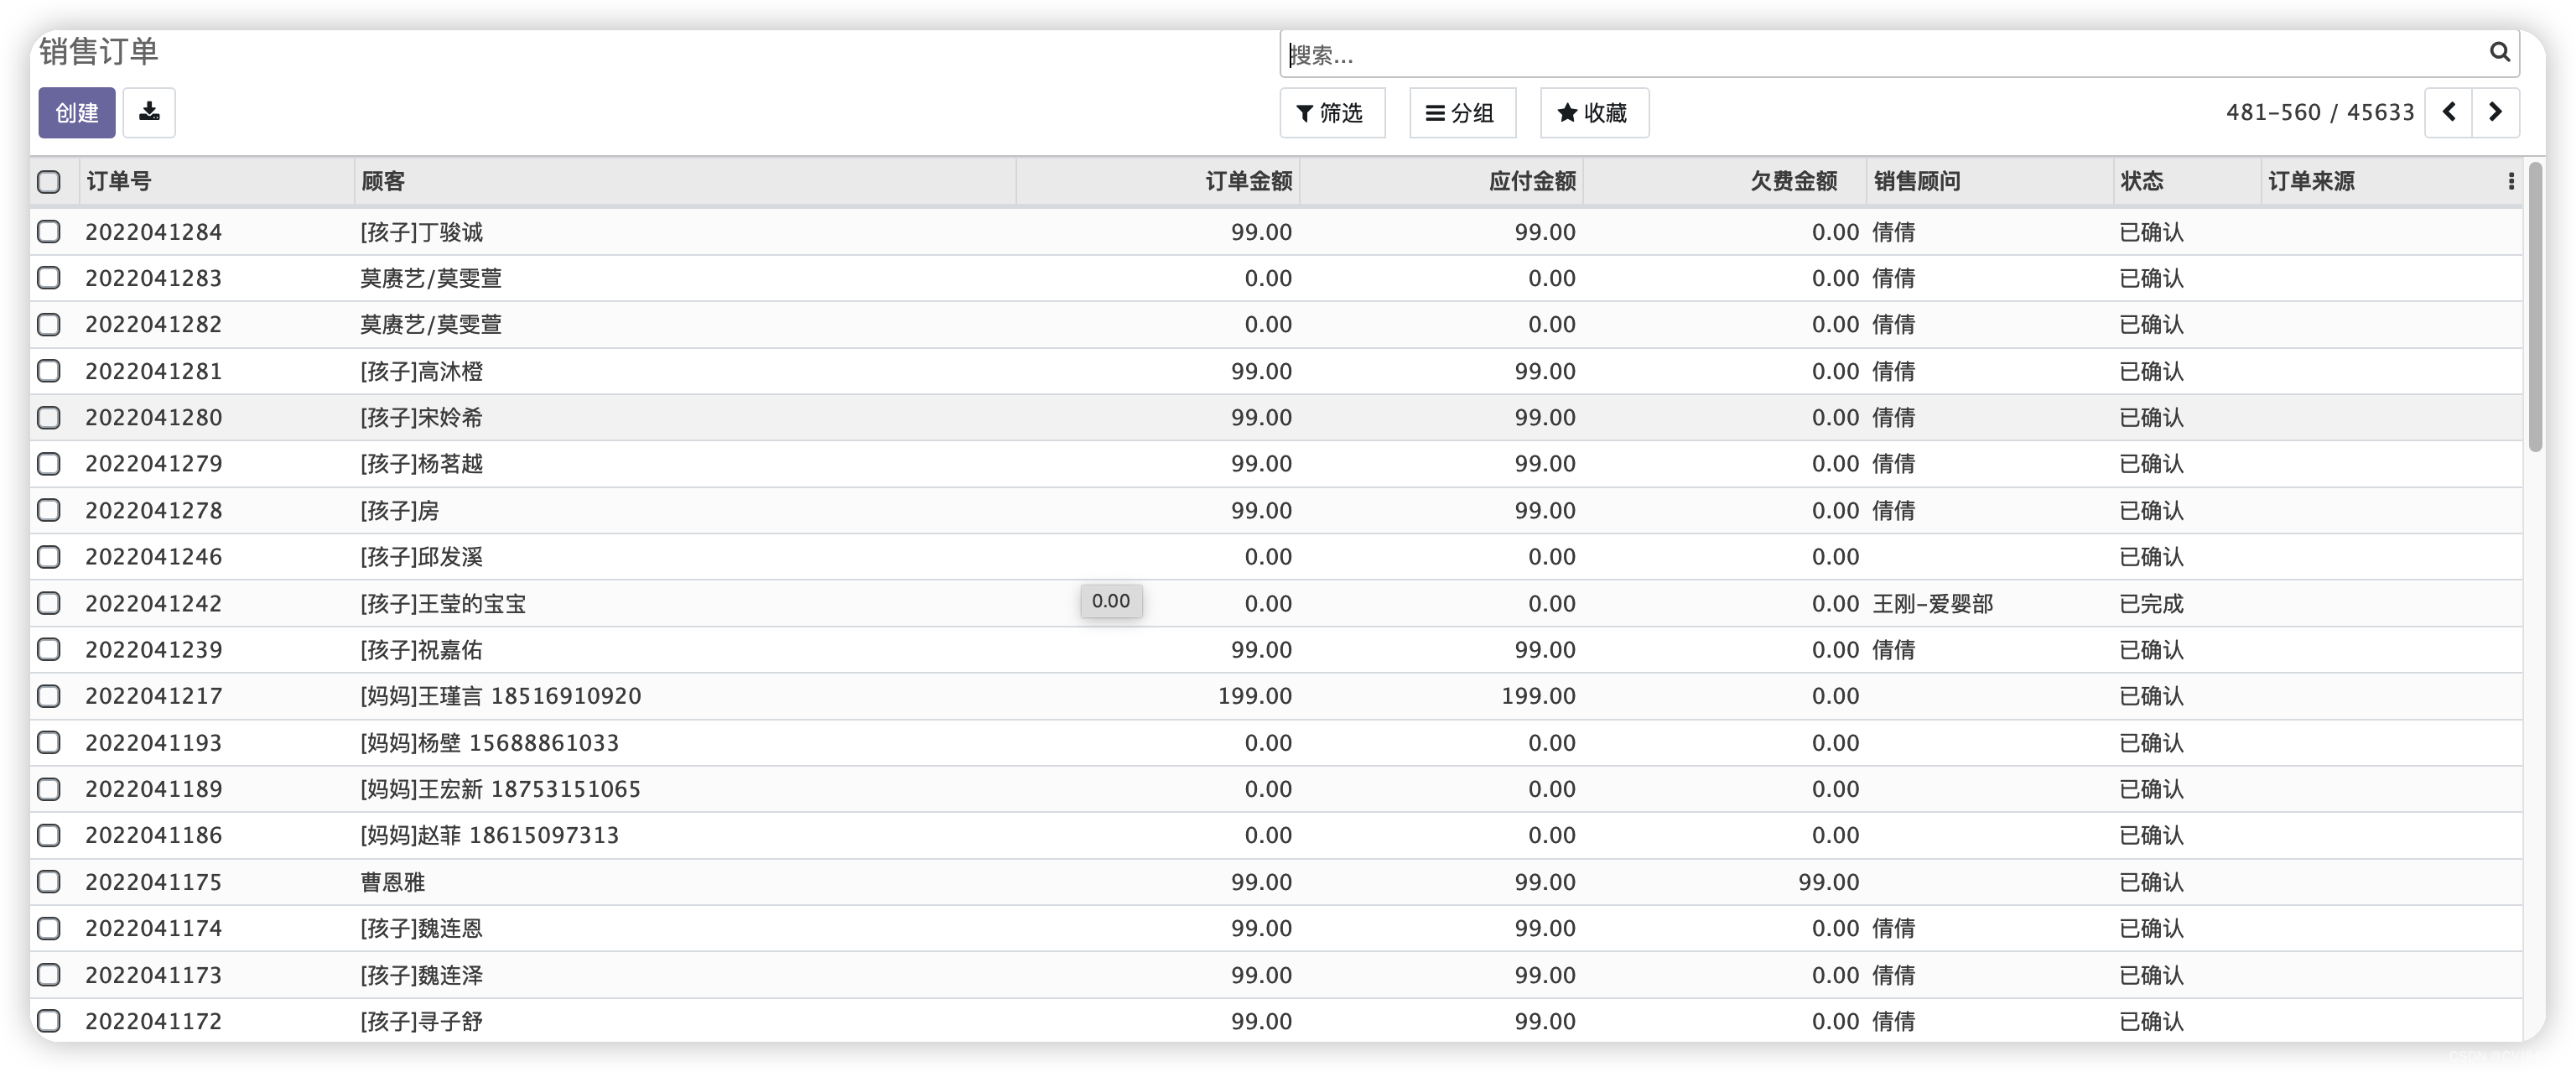Viewport: 2576px width, 1072px height.
Task: Click the export download icon next to 创建
Action: tap(149, 112)
